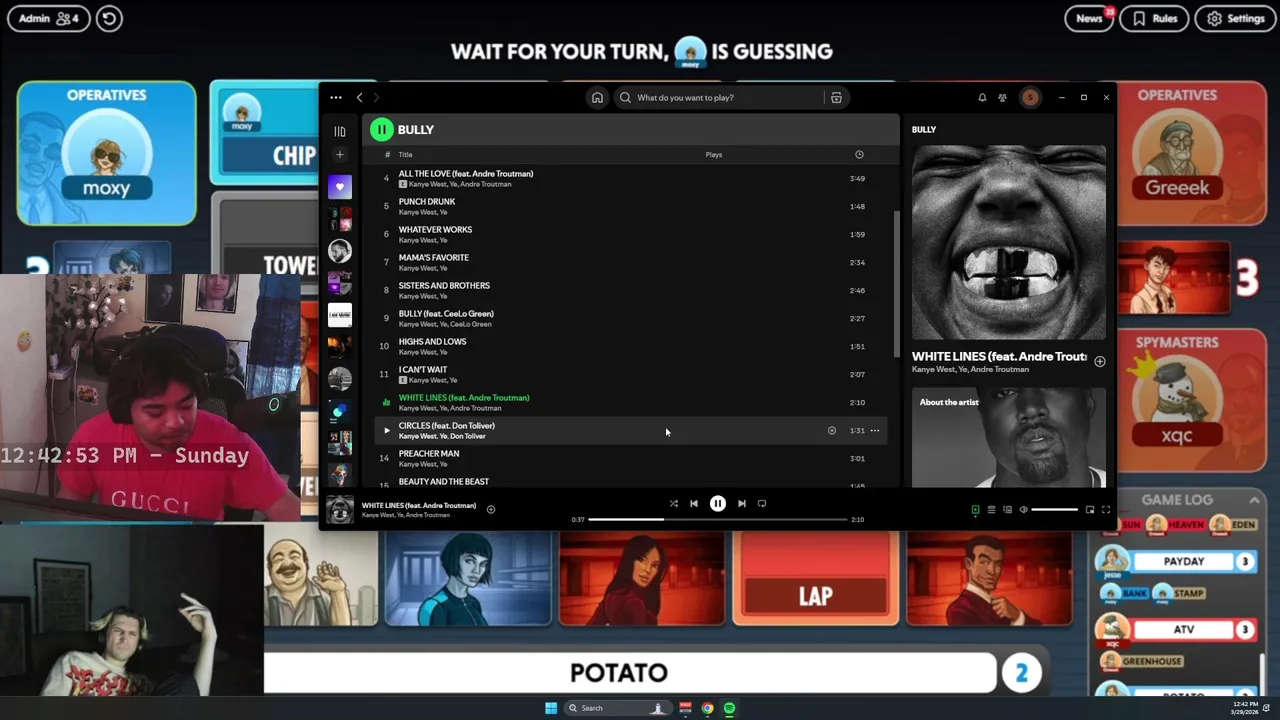This screenshot has height=720, width=1280.
Task: Click the Windows taskbar Search box
Action: pos(617,708)
